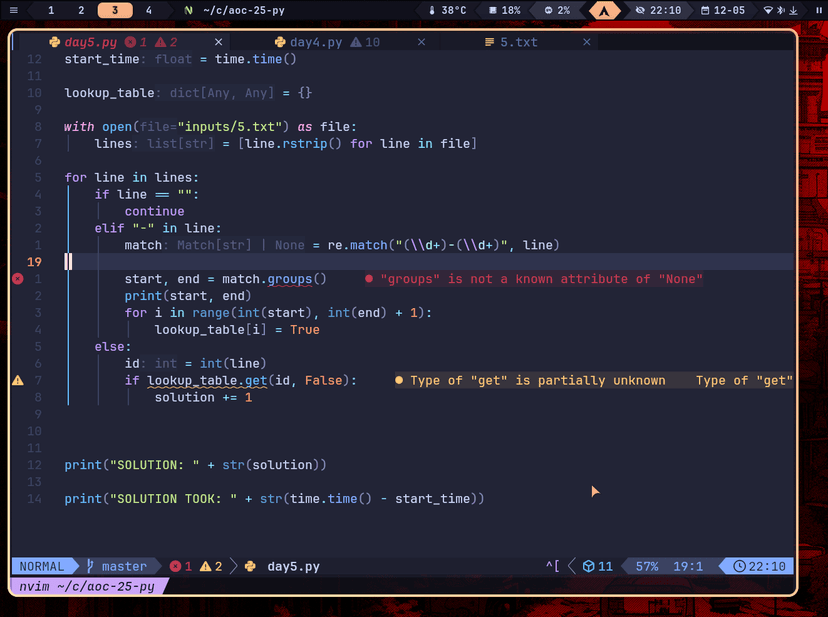
Task: Click the red error icon in the line gutter
Action: click(x=17, y=279)
